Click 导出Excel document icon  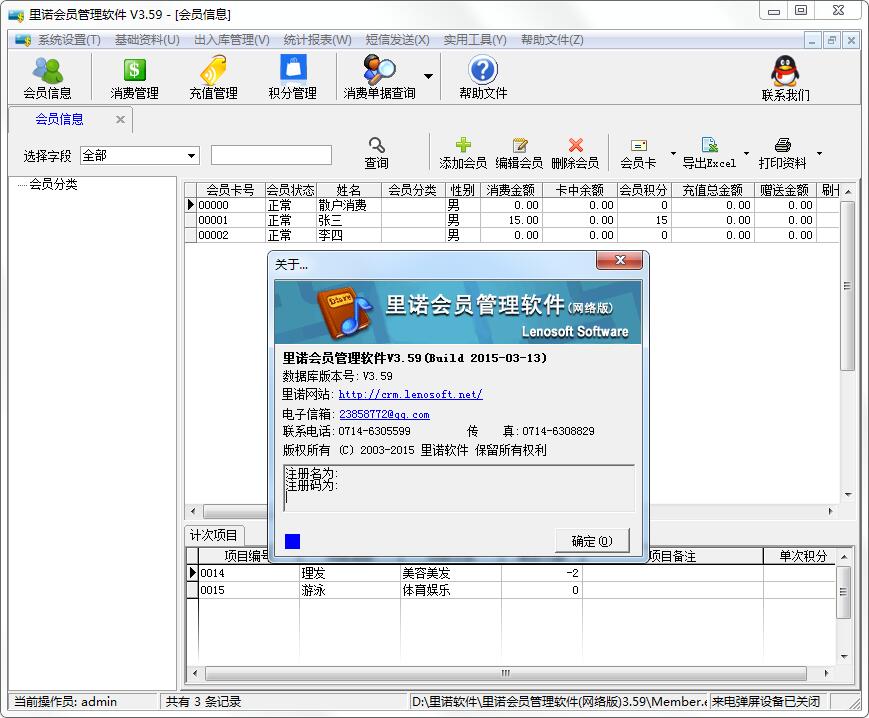click(x=709, y=145)
